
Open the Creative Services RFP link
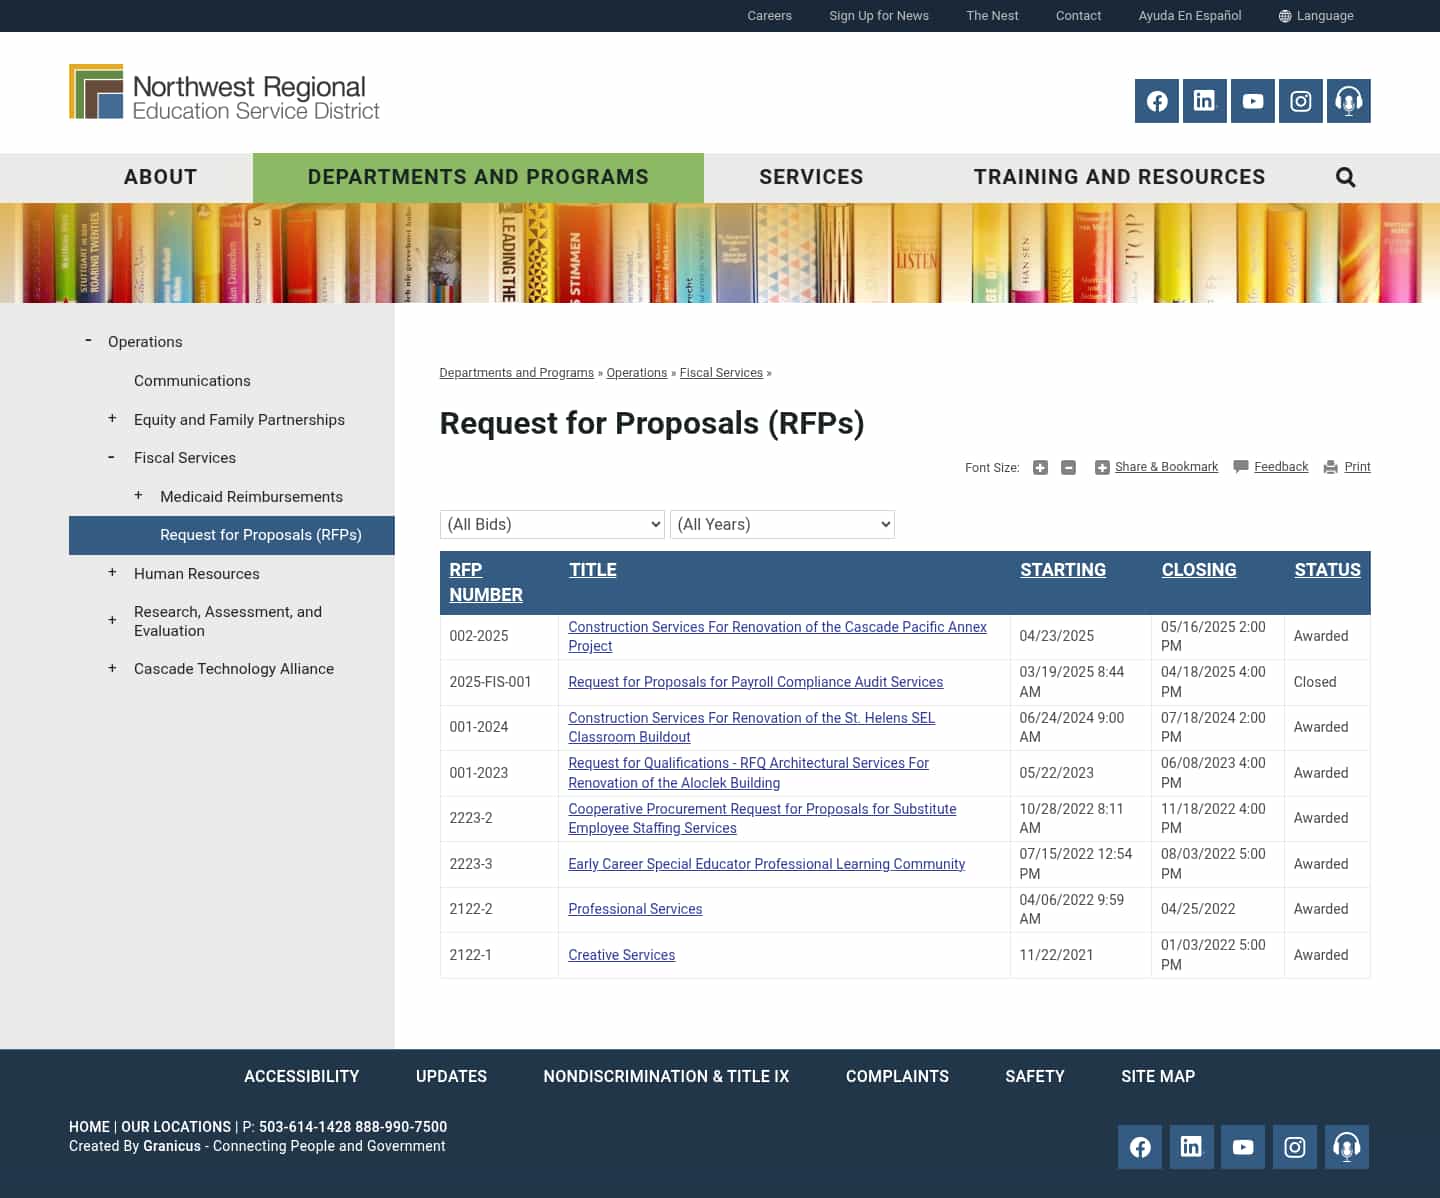[621, 955]
